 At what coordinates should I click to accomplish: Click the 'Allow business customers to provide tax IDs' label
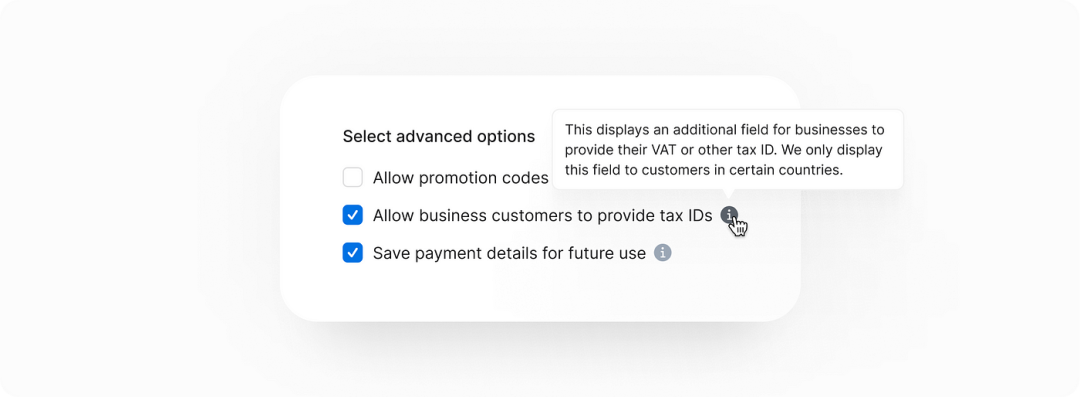pyautogui.click(x=543, y=216)
